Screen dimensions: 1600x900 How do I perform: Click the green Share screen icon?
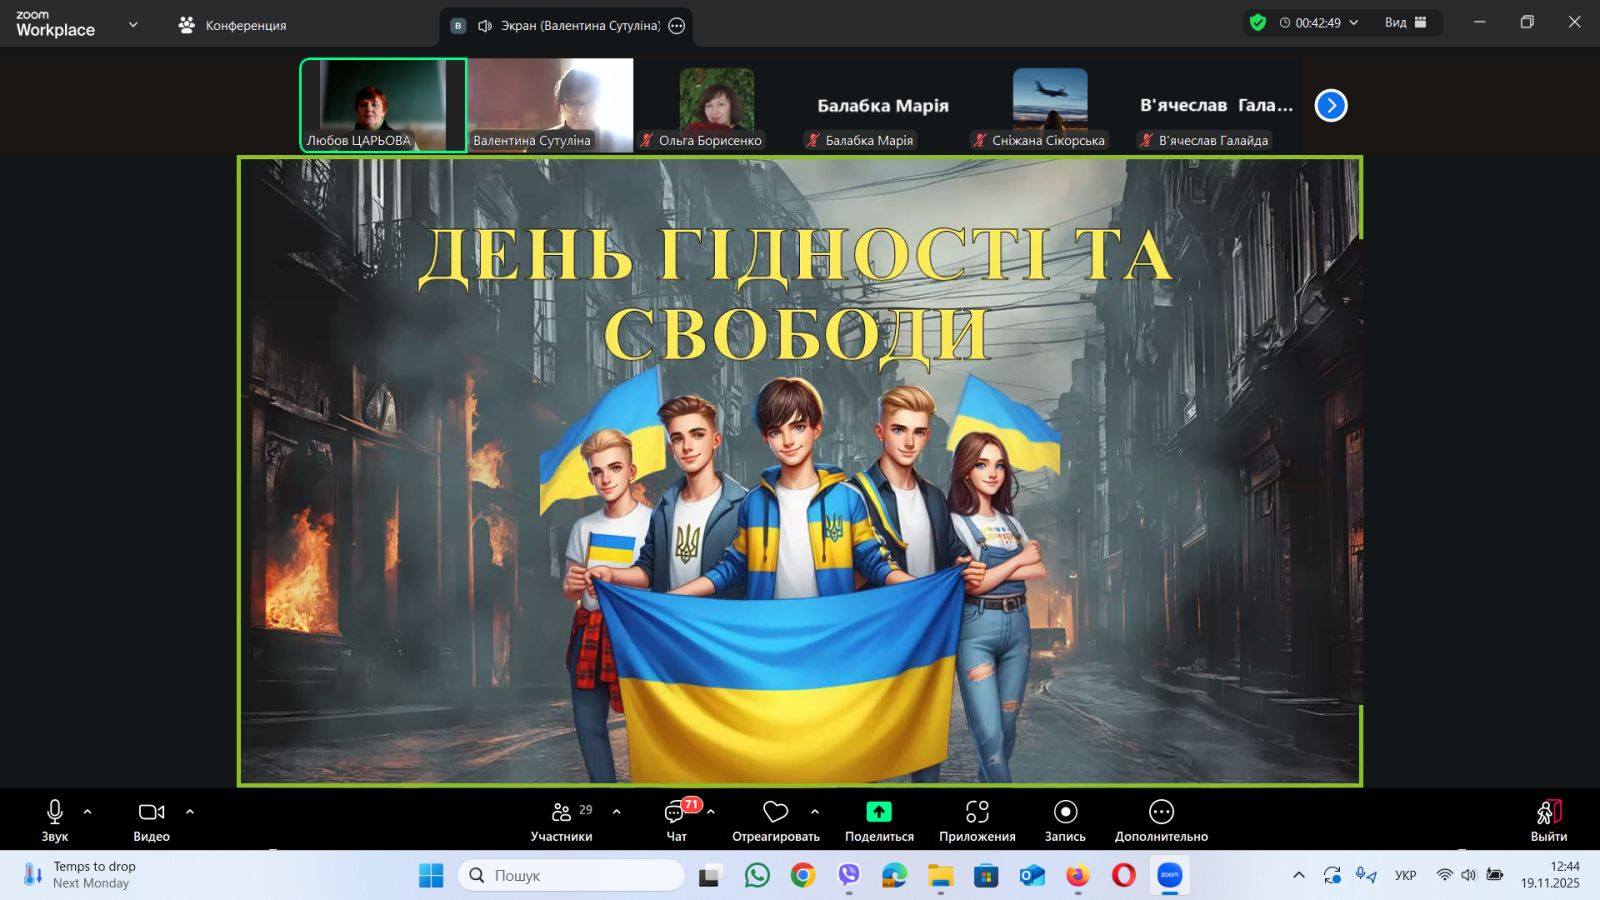point(878,812)
